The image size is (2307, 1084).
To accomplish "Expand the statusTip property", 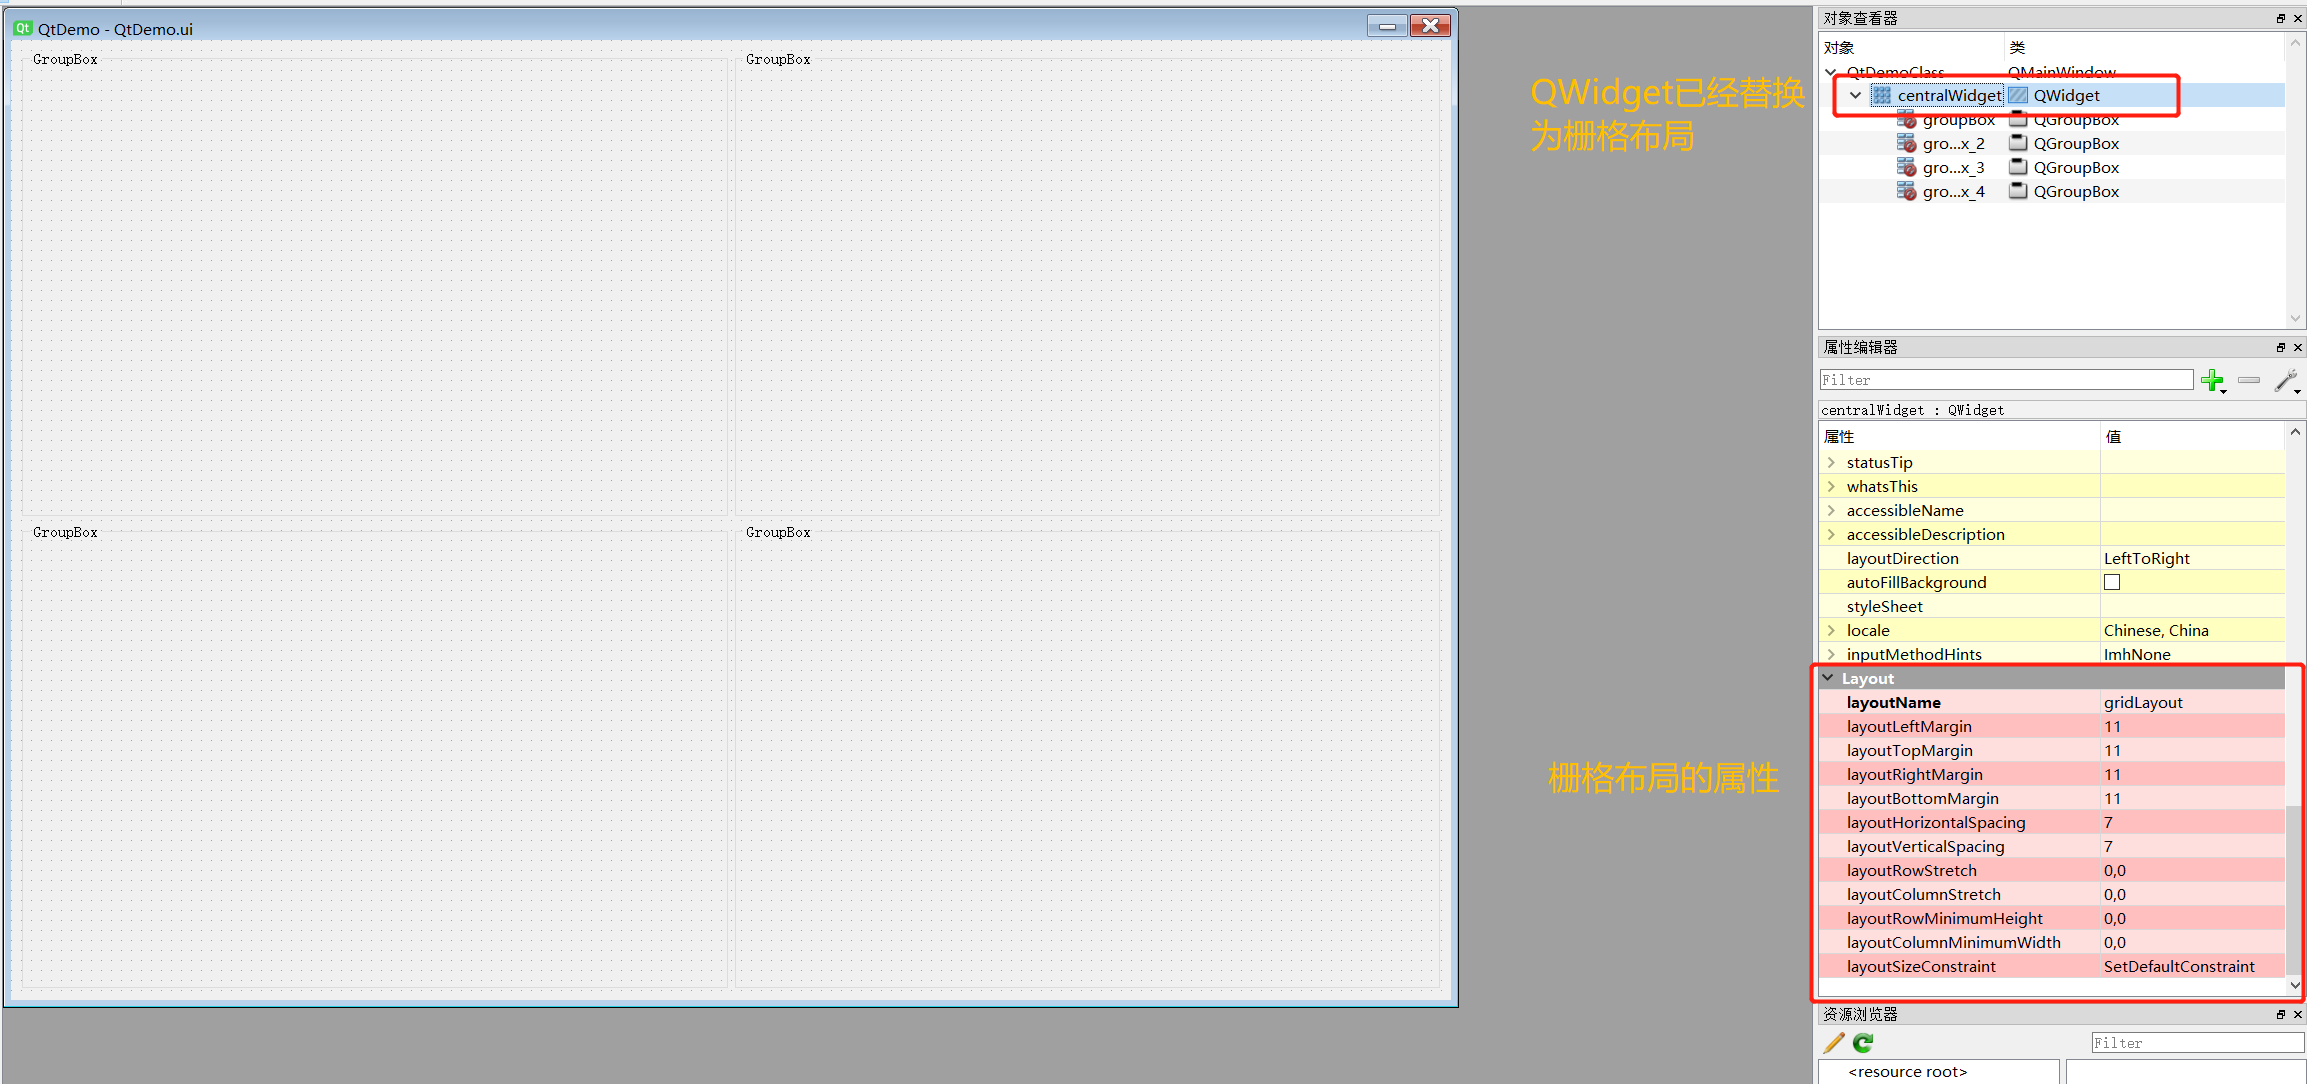I will tap(1831, 462).
